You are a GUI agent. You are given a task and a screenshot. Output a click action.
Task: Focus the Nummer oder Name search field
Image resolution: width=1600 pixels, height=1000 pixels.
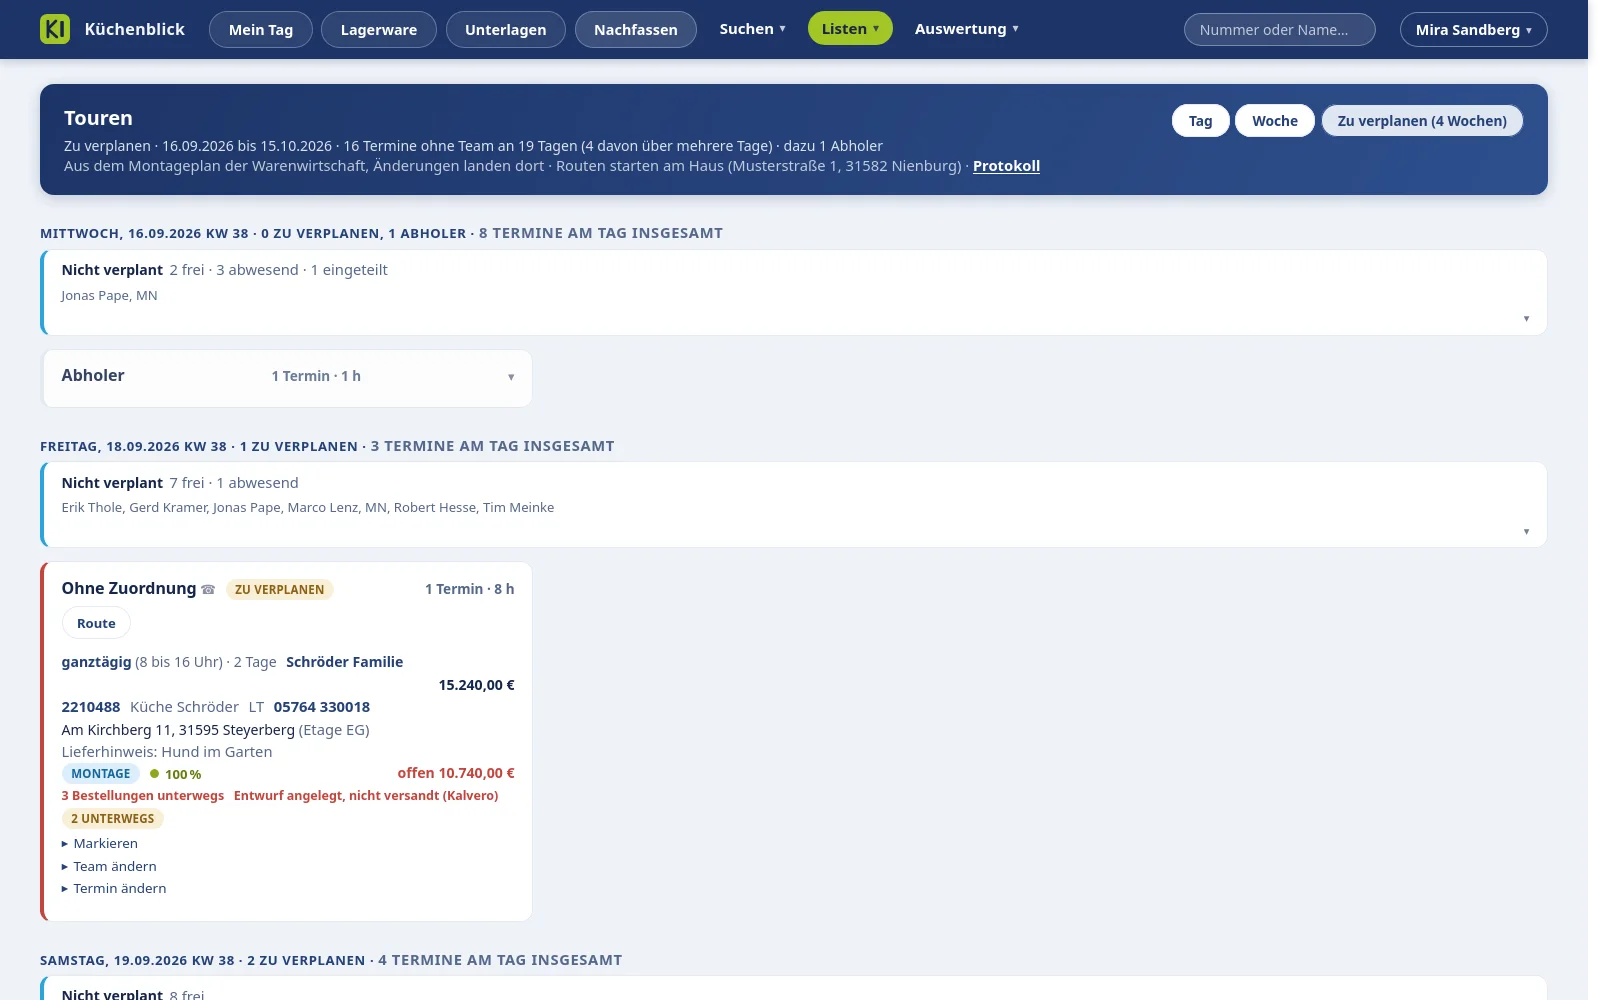(1280, 30)
